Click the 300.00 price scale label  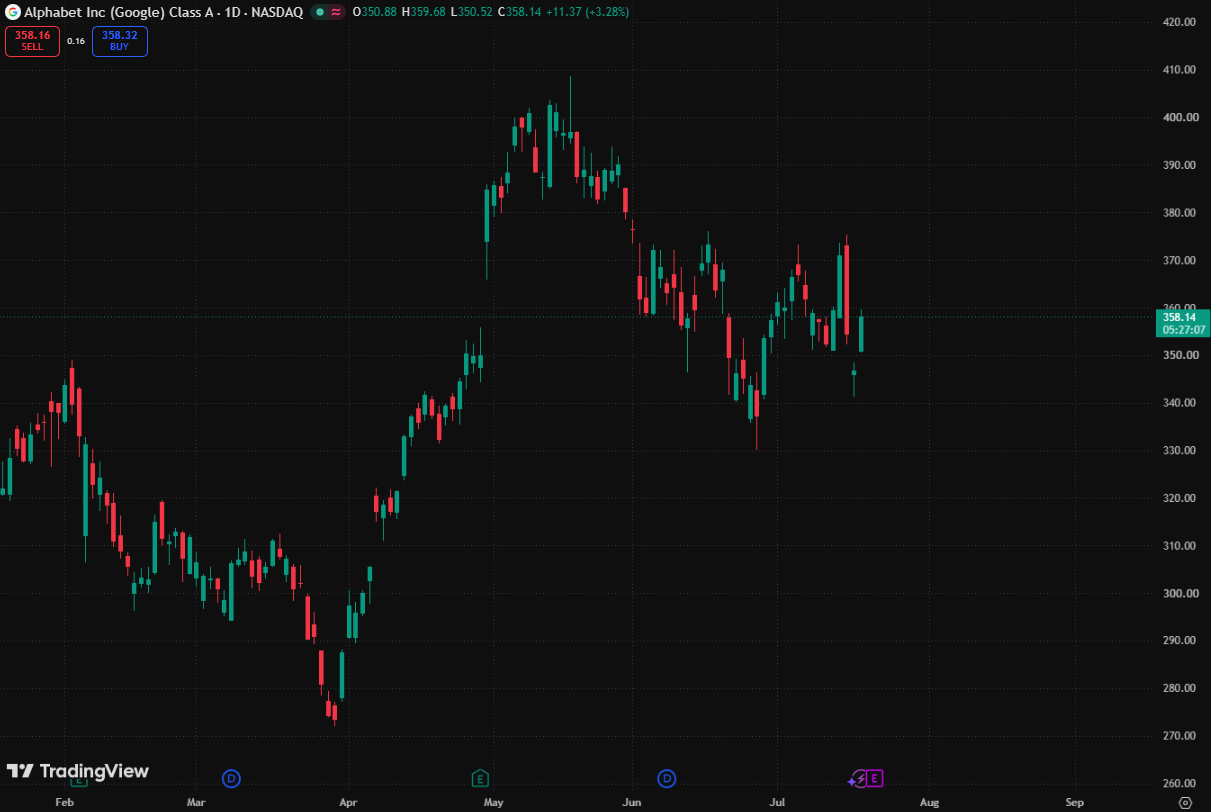click(x=1180, y=593)
